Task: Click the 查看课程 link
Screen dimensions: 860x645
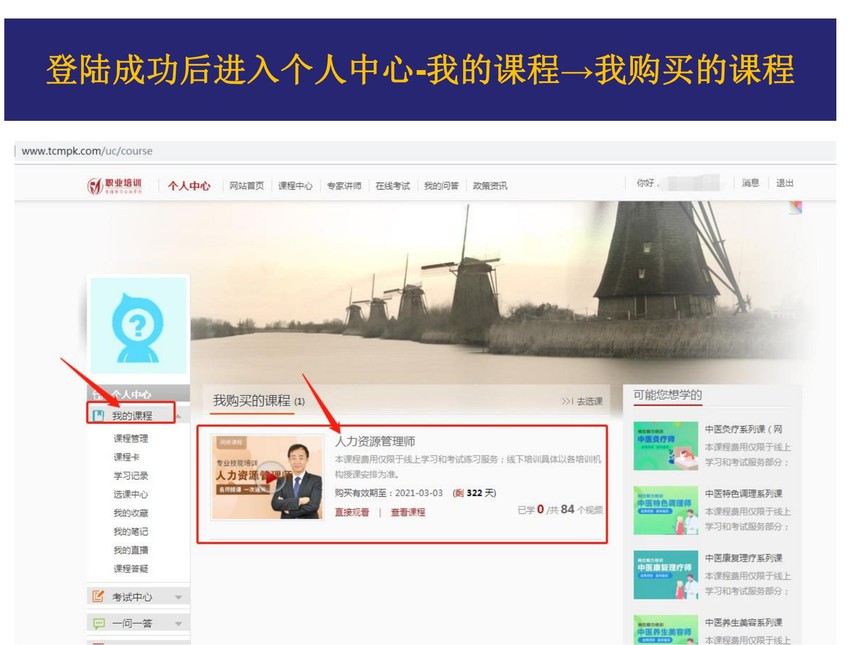Action: 408,512
